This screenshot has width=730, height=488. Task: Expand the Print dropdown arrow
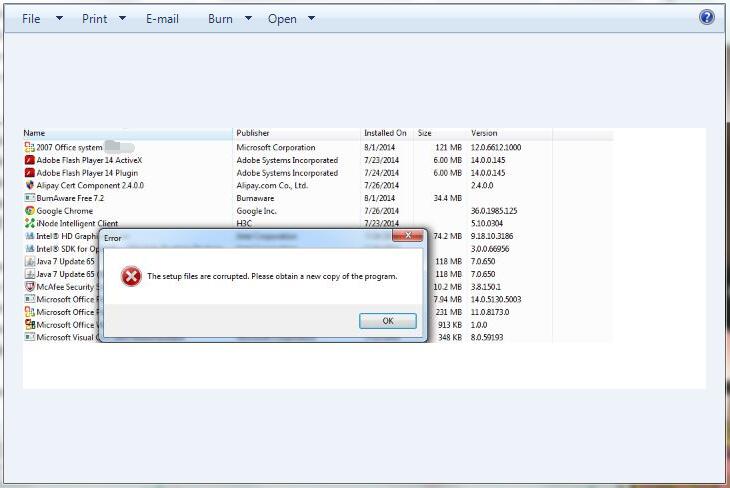coord(122,19)
